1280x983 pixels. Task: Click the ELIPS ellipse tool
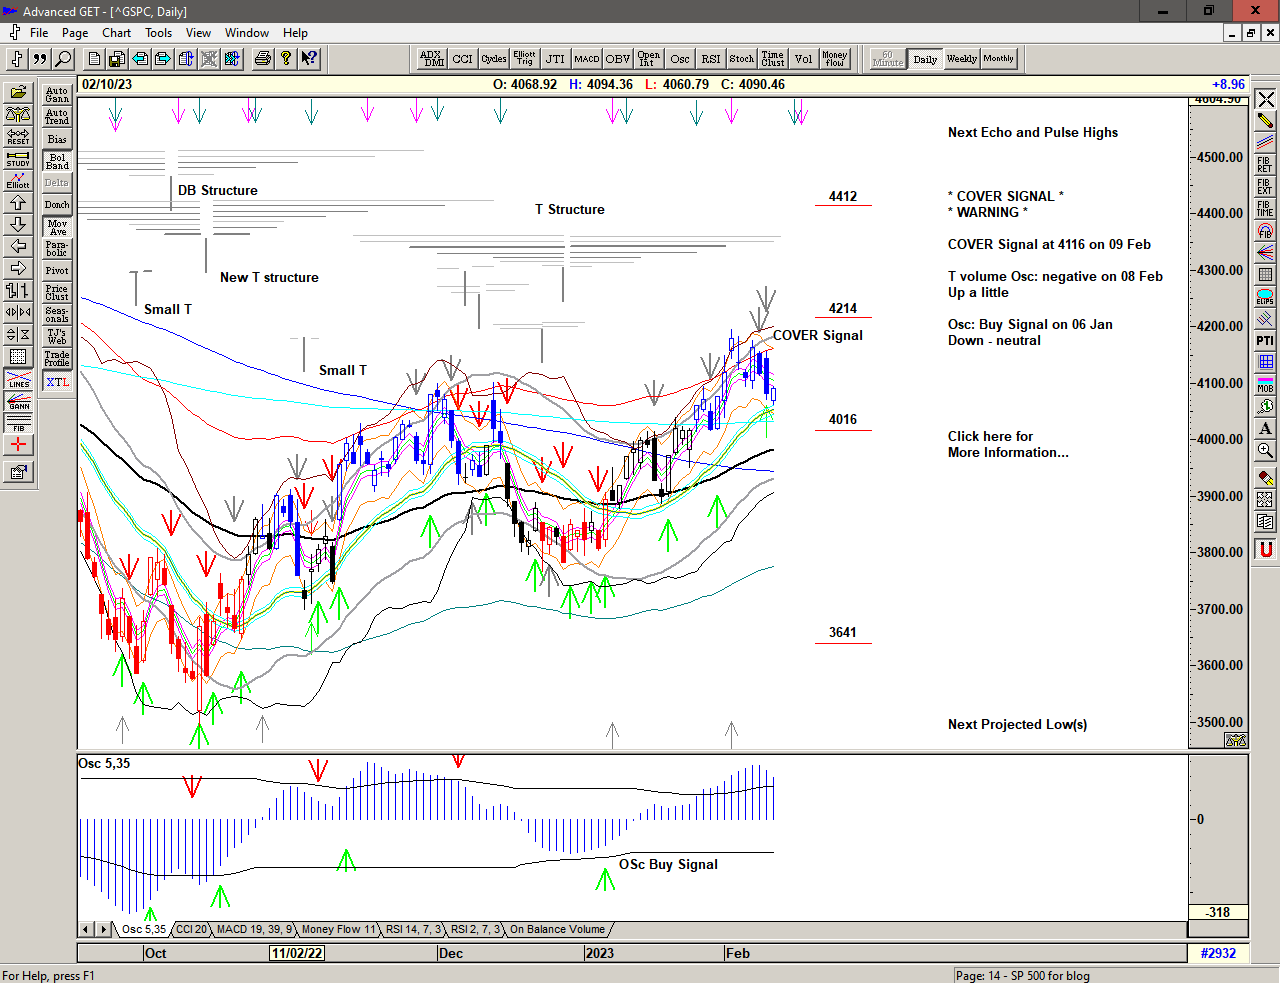tap(1265, 297)
